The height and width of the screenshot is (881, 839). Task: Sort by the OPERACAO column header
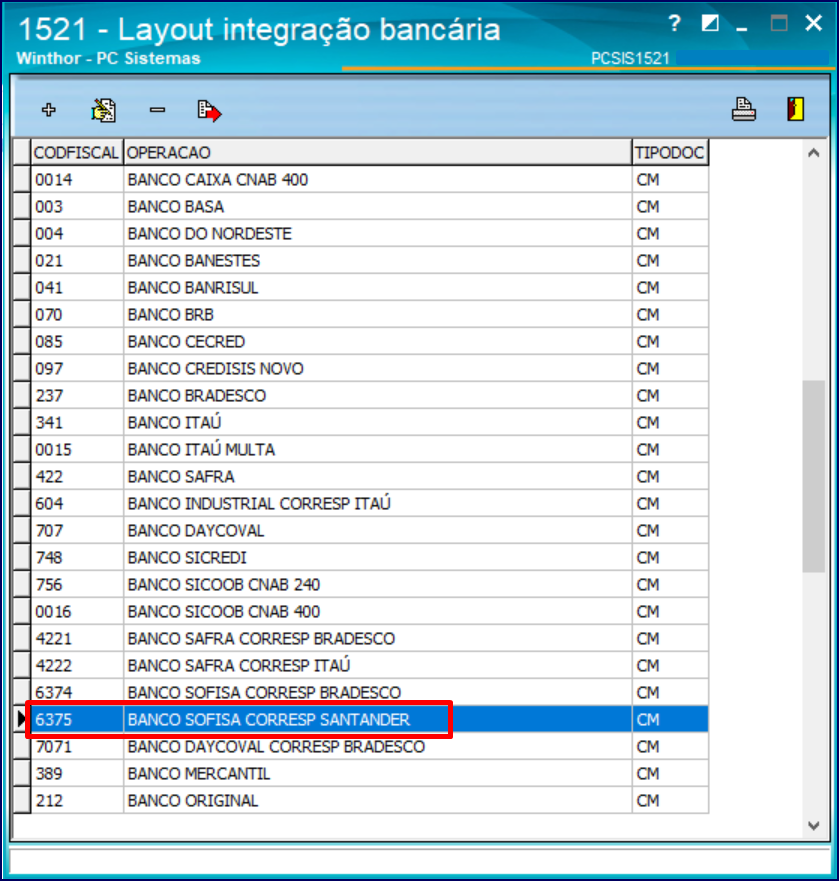coord(377,152)
